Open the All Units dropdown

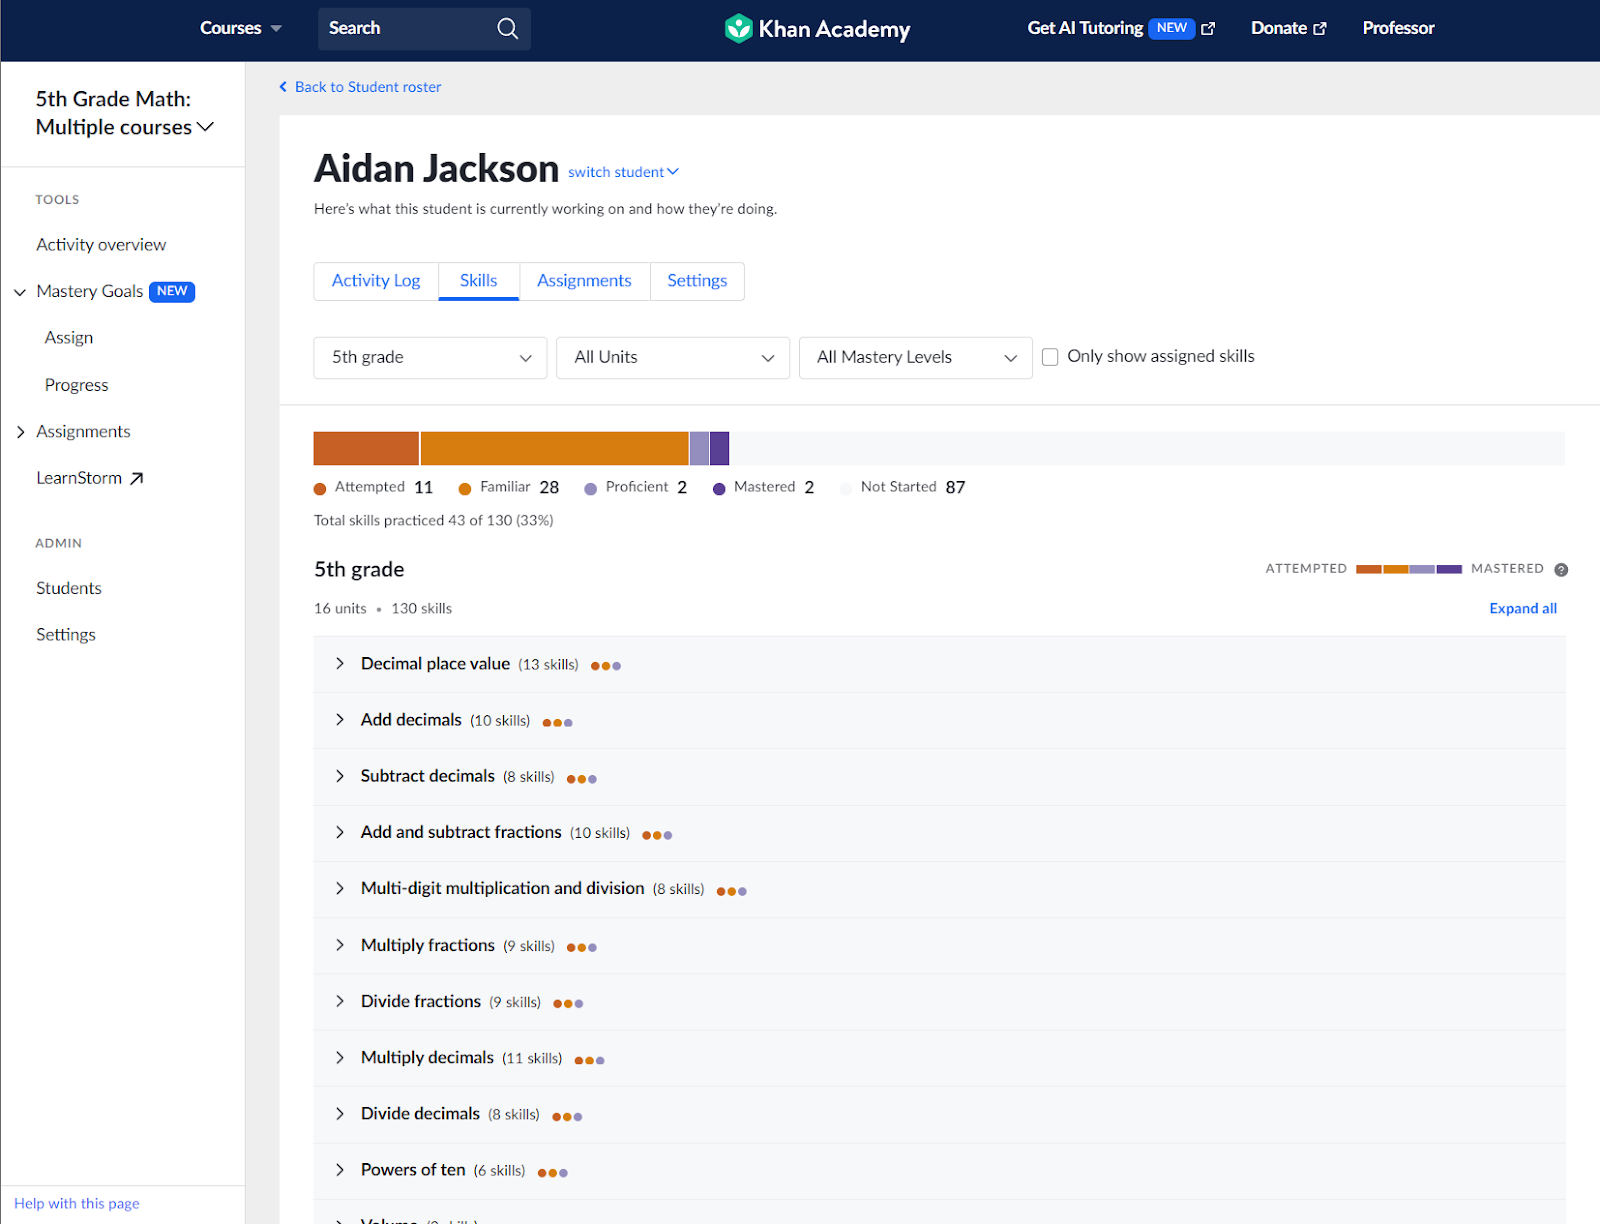click(672, 357)
